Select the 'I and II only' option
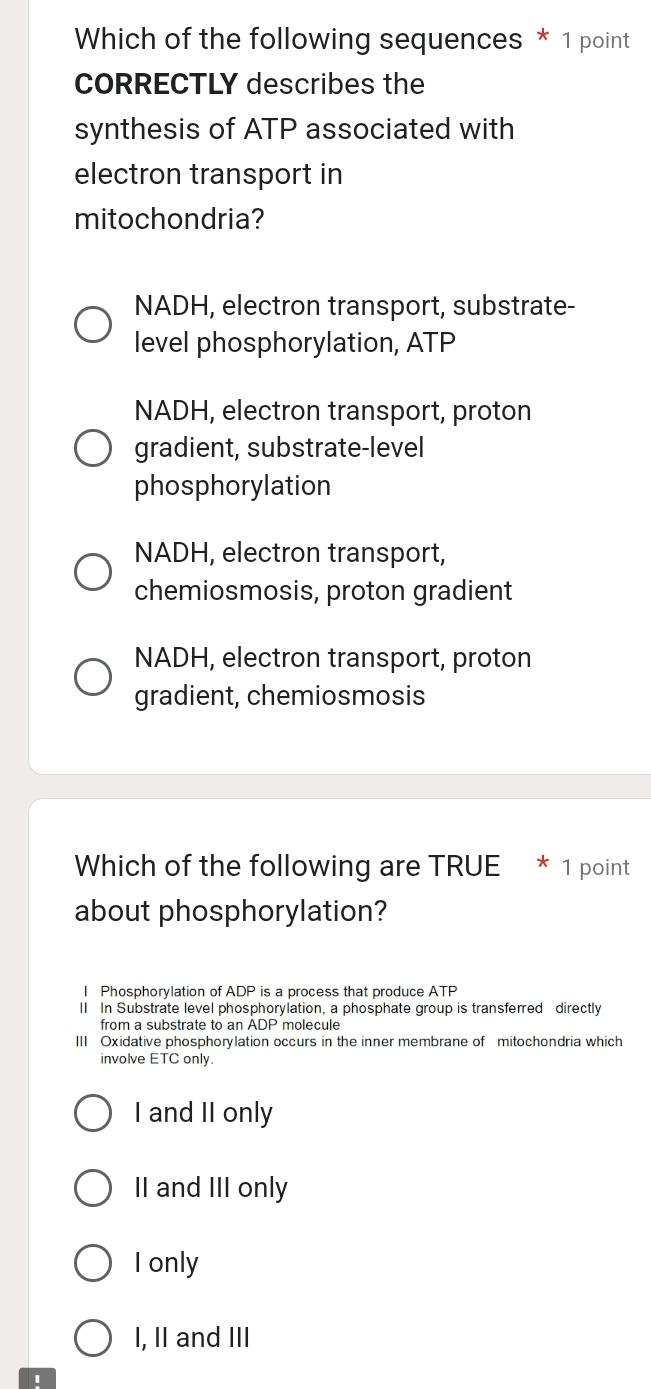This screenshot has height=1389, width=651. pos(92,1112)
